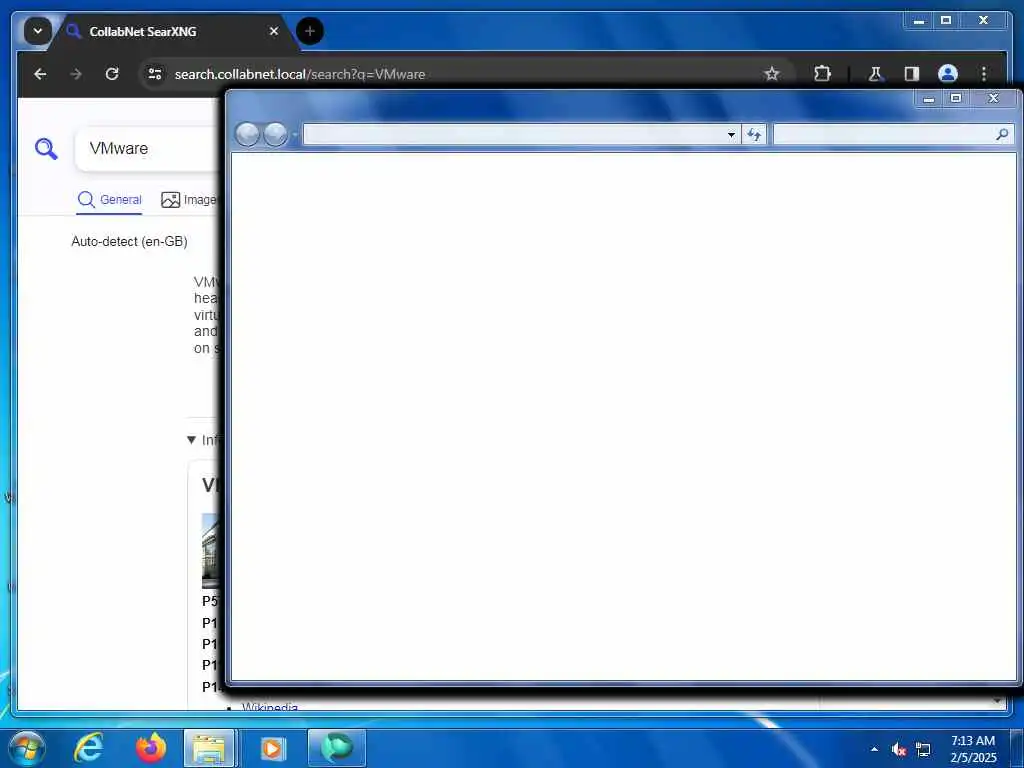The width and height of the screenshot is (1024, 768).
Task: Close the front Explorer window
Action: (993, 99)
